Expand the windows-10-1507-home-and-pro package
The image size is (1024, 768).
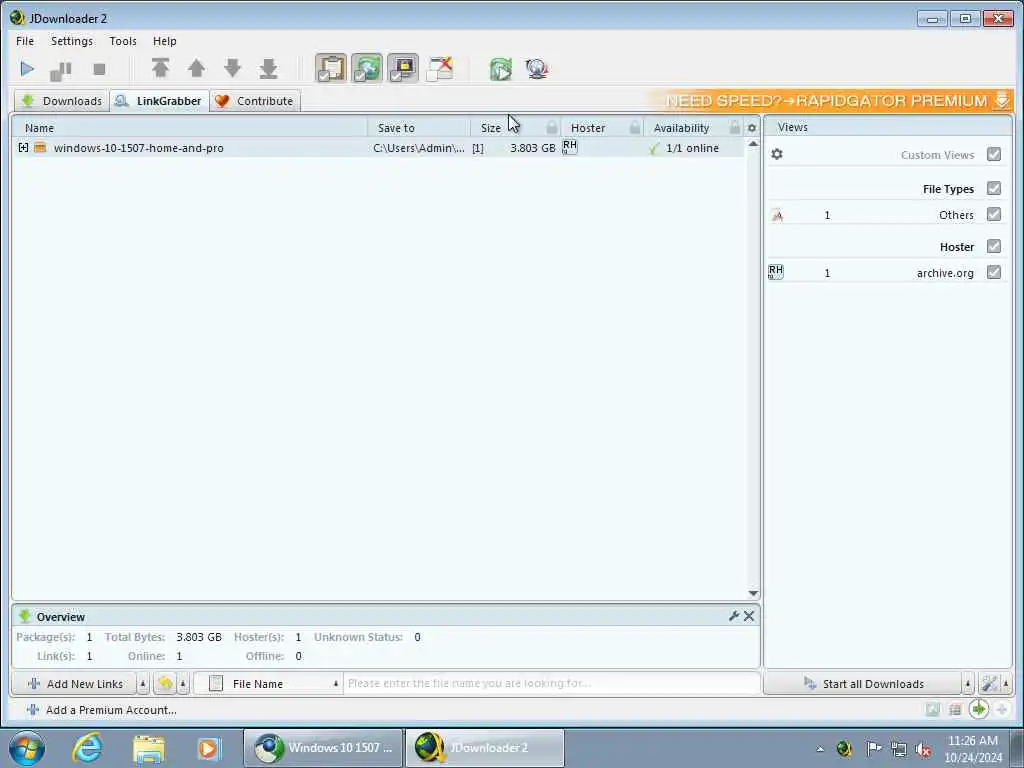[x=24, y=148]
